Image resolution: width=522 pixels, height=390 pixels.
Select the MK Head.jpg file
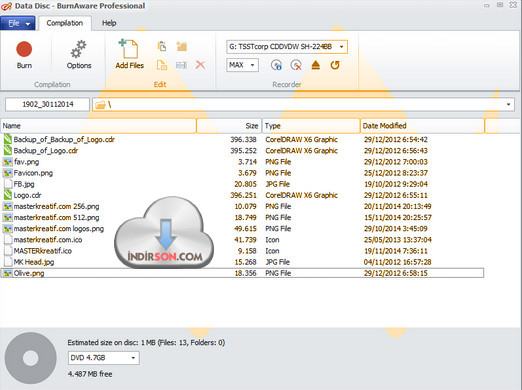34,262
